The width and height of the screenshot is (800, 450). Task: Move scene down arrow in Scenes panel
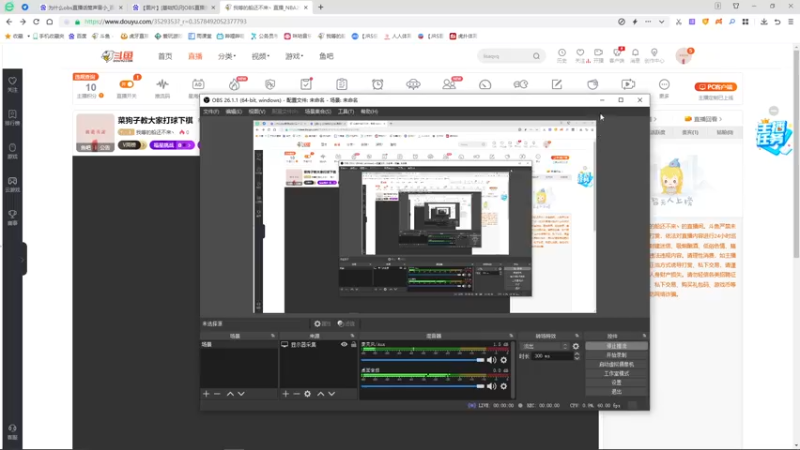(241, 394)
